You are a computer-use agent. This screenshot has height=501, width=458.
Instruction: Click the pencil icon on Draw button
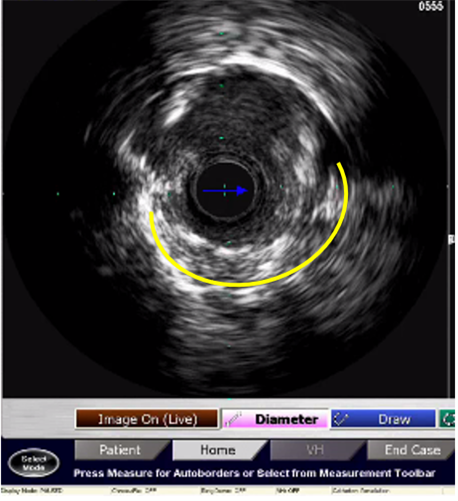[341, 419]
